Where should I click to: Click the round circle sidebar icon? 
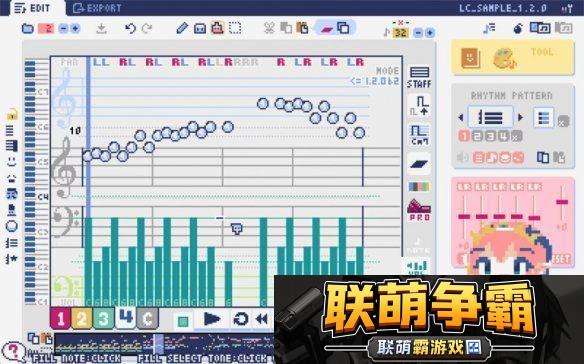coord(12,226)
